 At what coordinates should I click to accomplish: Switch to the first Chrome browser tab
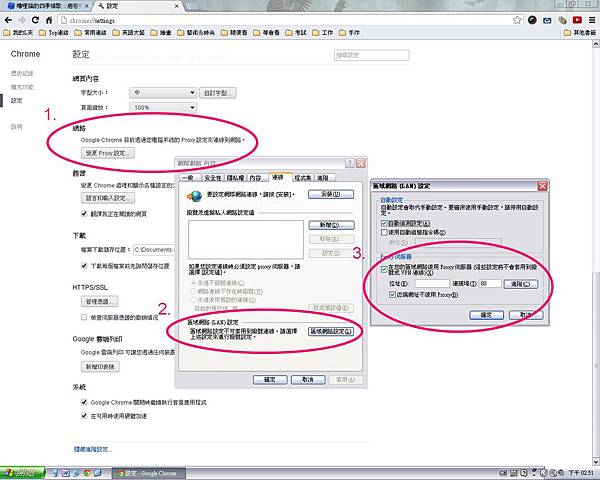click(x=47, y=6)
